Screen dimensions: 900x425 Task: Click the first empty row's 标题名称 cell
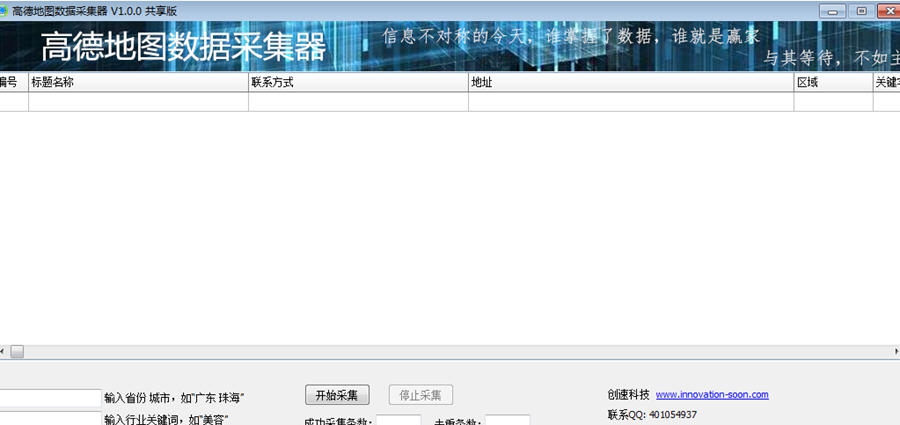click(x=138, y=102)
